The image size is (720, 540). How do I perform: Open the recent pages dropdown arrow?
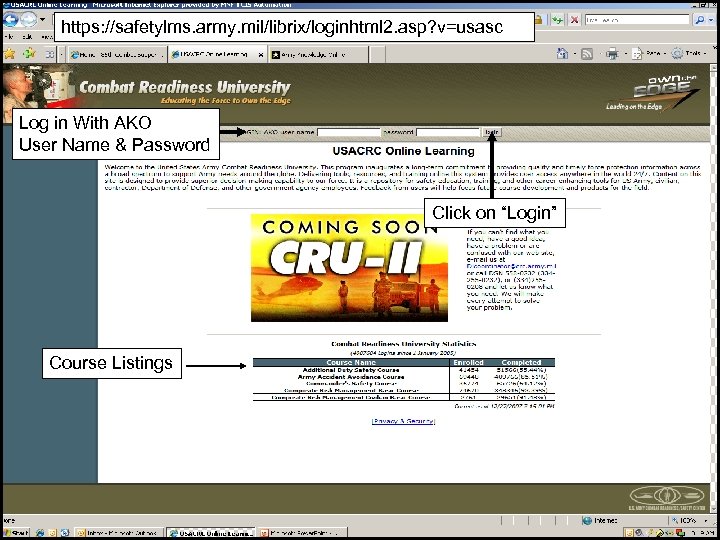point(43,19)
